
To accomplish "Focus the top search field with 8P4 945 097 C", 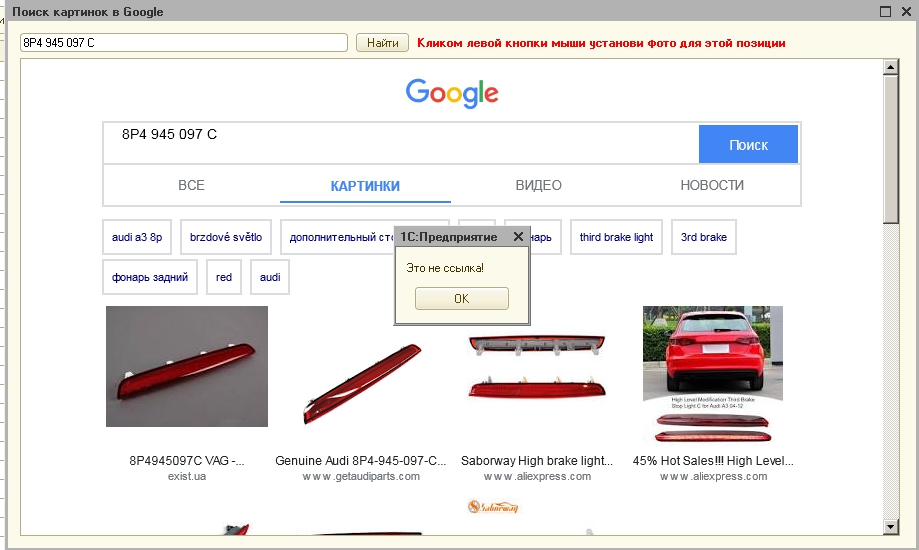I will [x=183, y=43].
